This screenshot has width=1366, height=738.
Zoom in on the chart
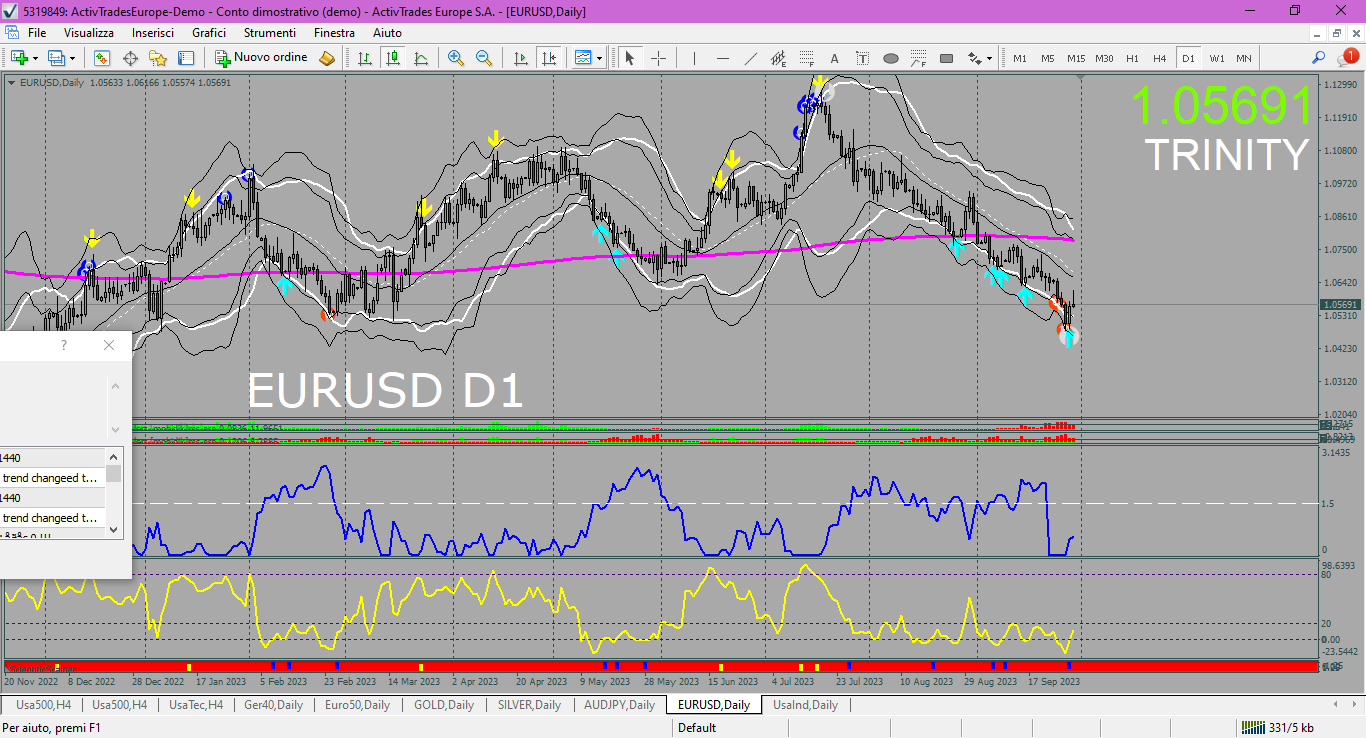pos(456,58)
